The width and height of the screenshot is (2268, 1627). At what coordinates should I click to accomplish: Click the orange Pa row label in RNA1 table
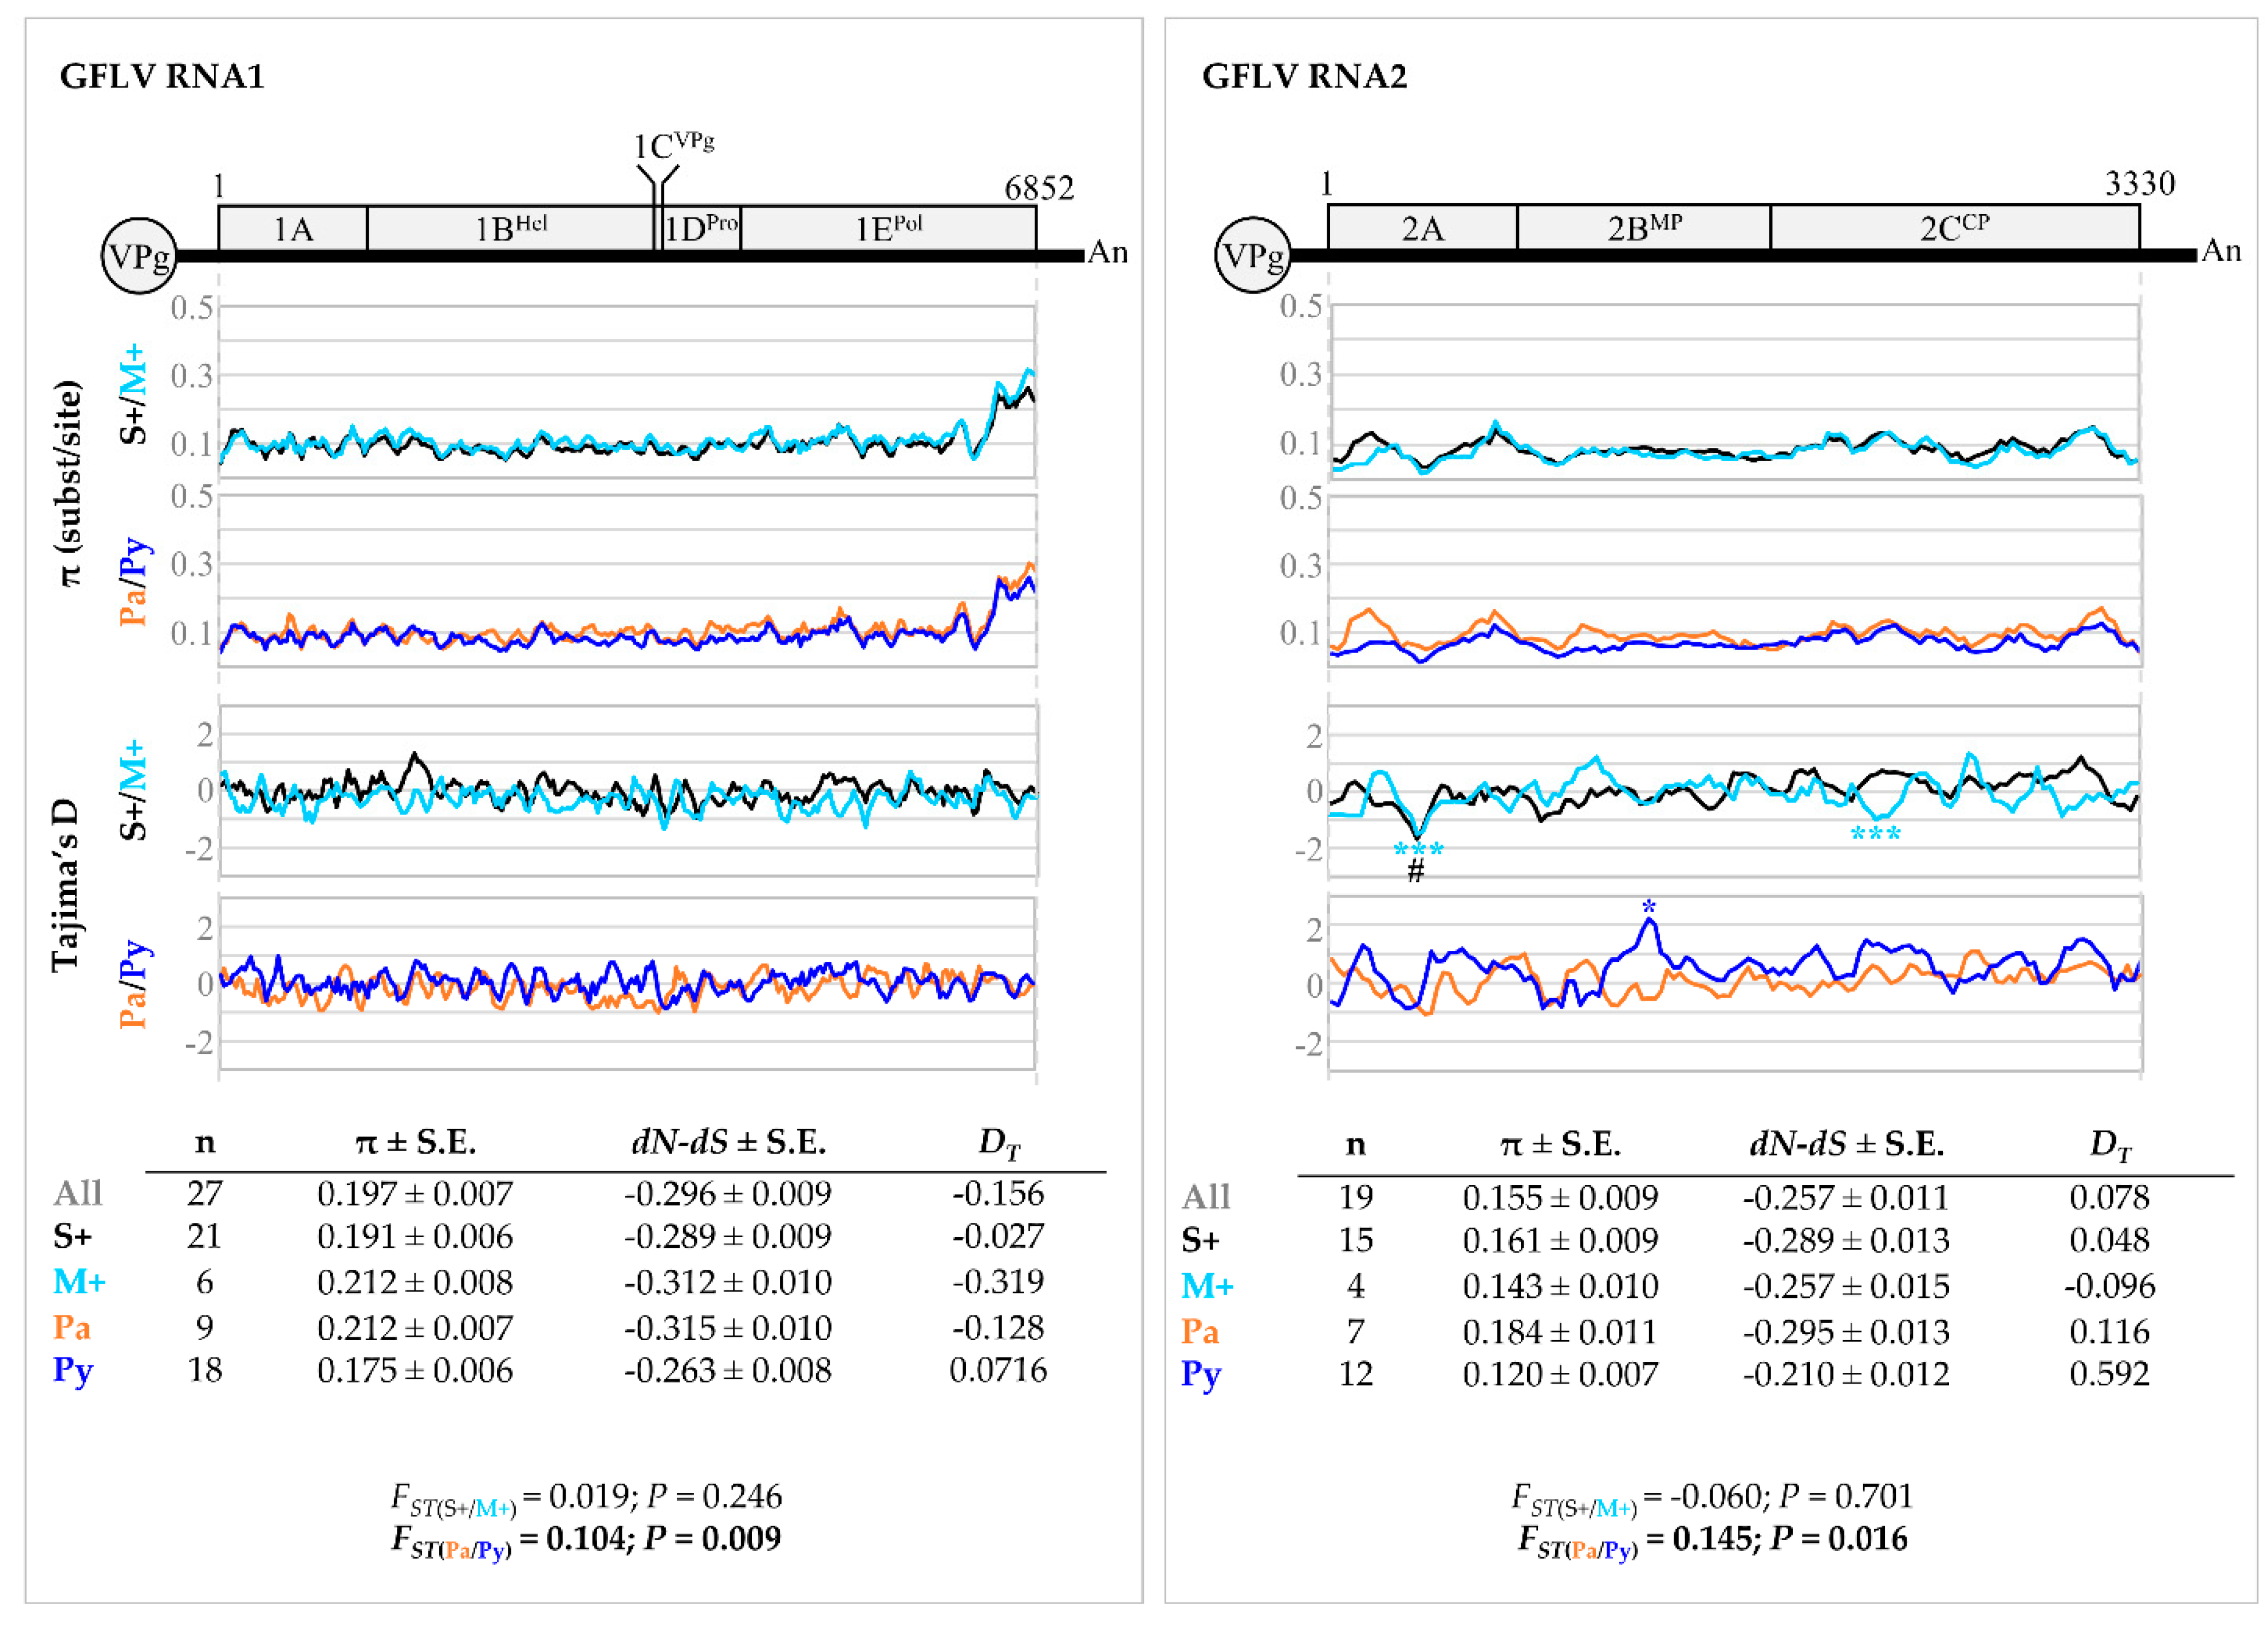pyautogui.click(x=72, y=1327)
